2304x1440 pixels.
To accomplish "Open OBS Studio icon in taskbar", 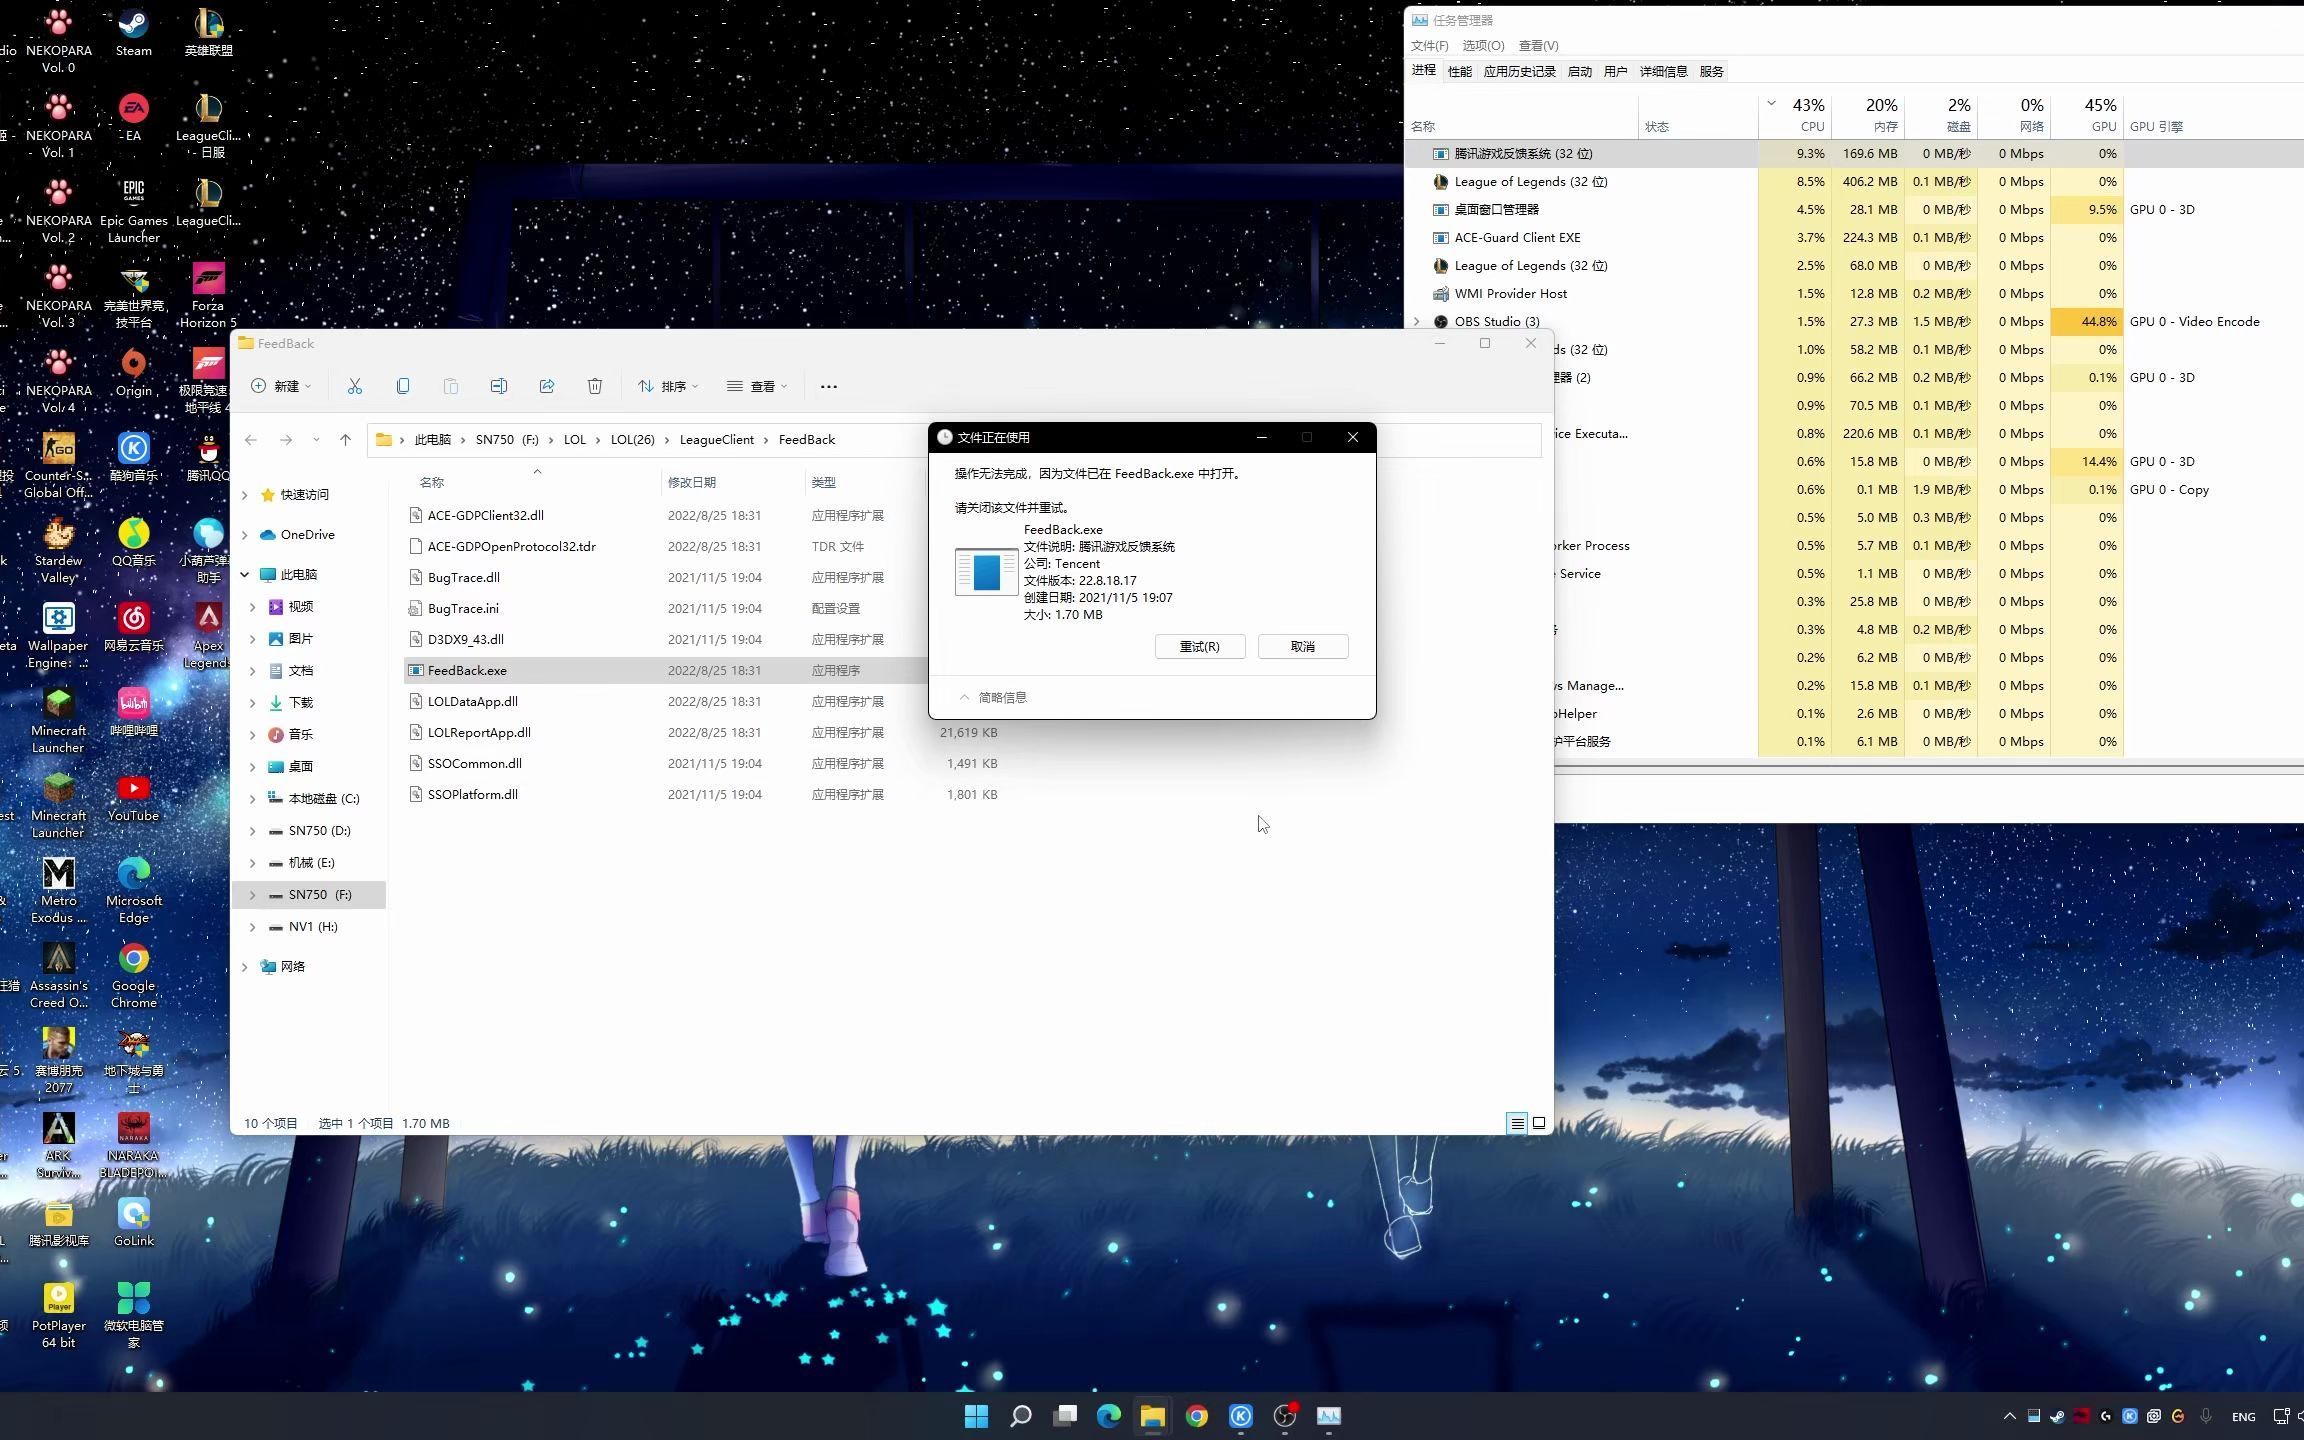I will coord(1284,1415).
